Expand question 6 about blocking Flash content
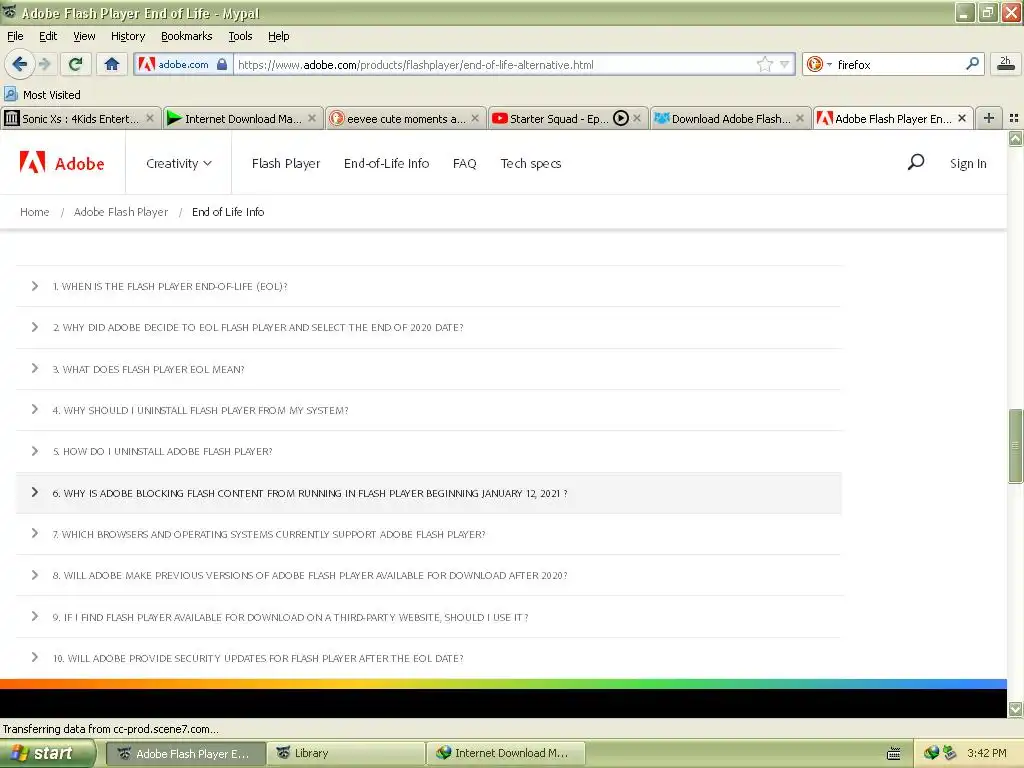This screenshot has height=768, width=1024. click(x=428, y=493)
